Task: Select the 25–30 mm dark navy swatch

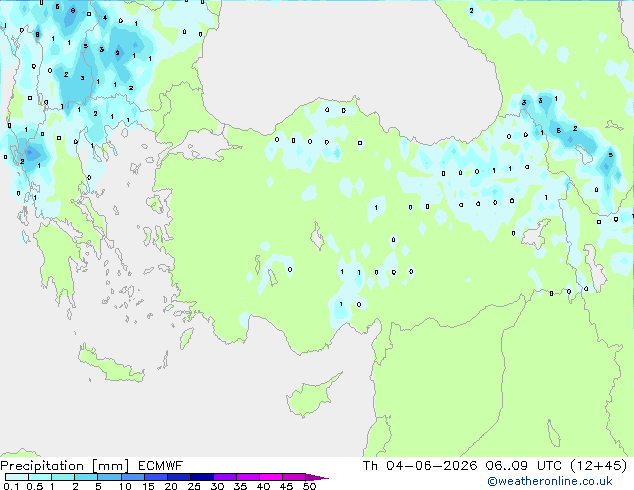Action: (202, 477)
